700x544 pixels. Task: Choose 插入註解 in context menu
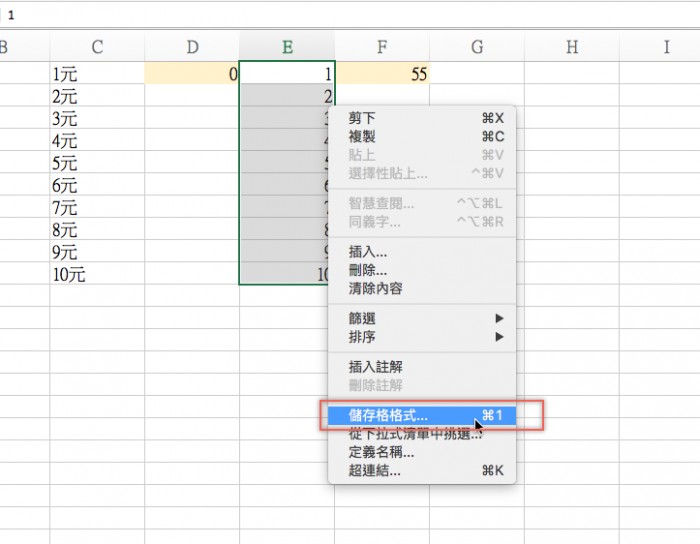[x=422, y=367]
